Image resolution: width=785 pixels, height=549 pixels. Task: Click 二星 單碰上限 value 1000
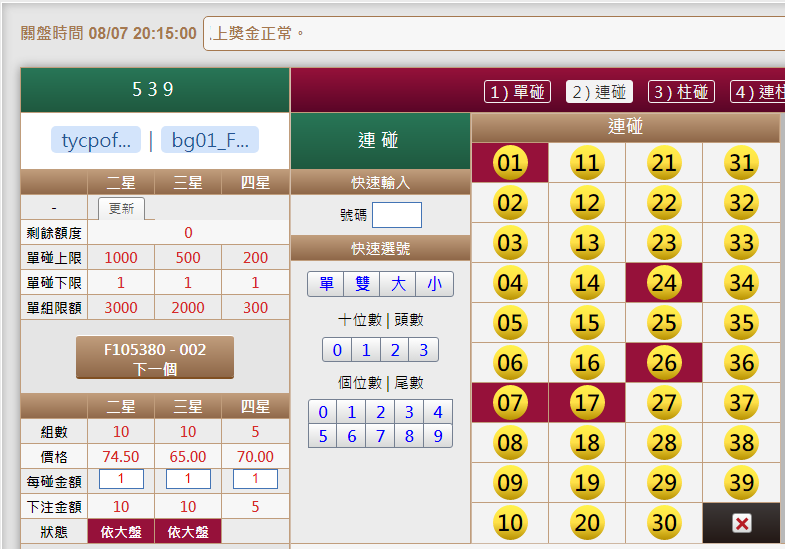click(121, 257)
